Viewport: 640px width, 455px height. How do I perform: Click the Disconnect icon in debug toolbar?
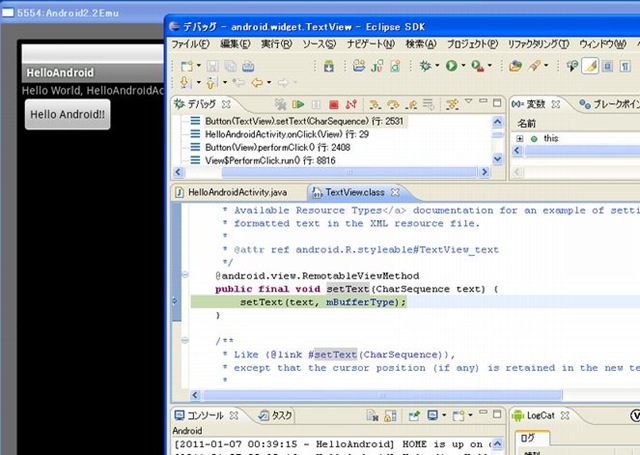click(349, 104)
